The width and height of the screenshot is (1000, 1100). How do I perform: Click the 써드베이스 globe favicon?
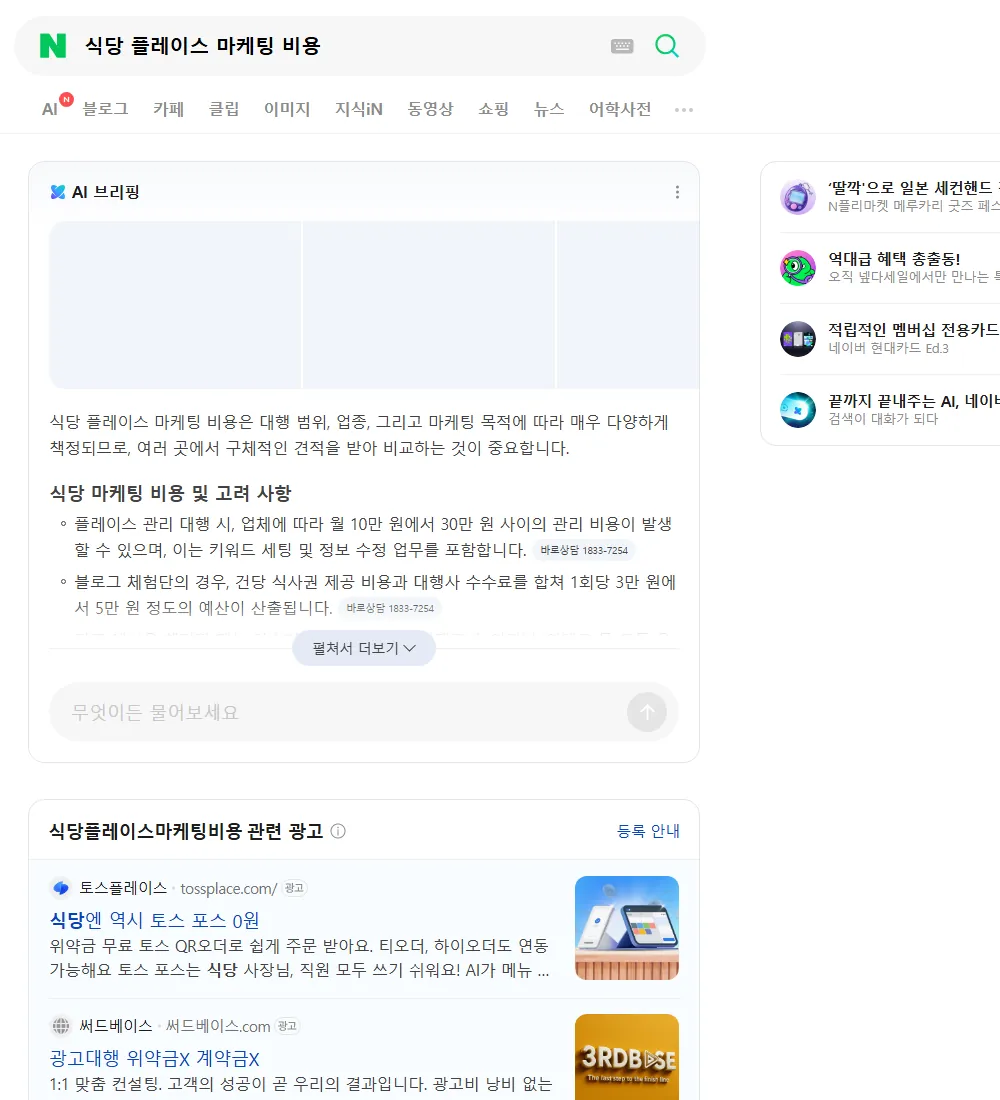61,1026
